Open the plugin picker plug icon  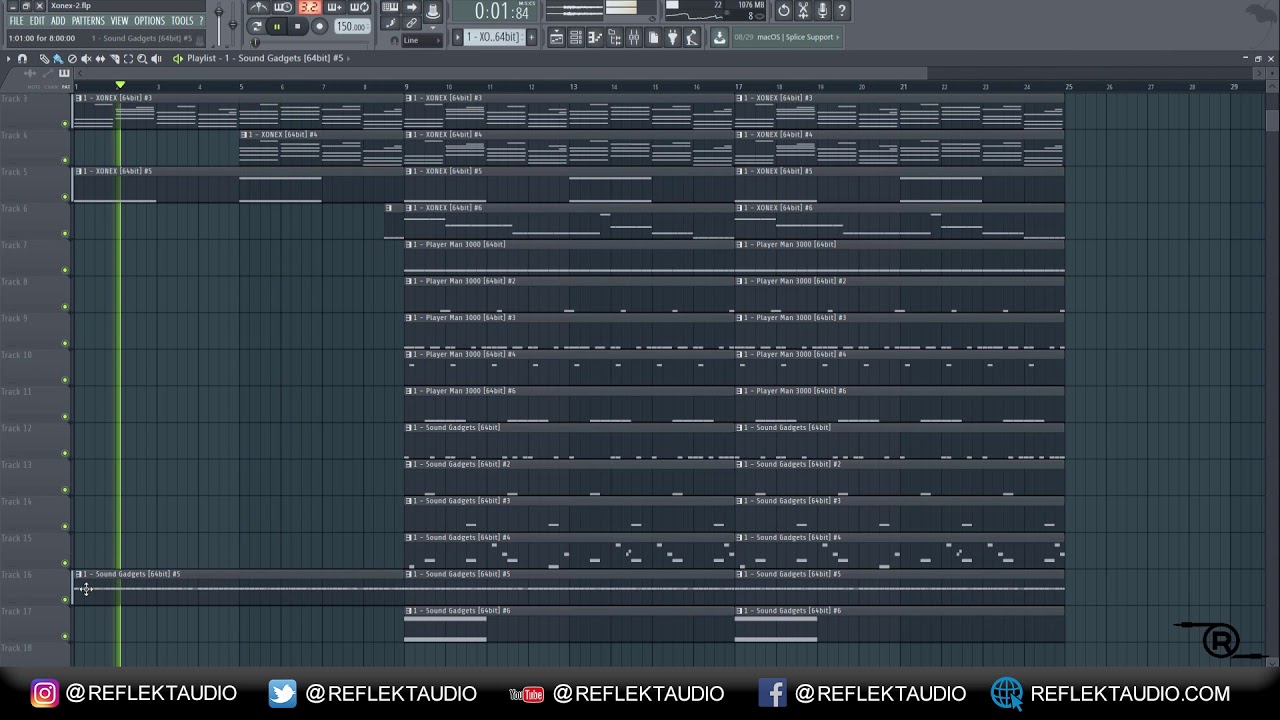(672, 37)
